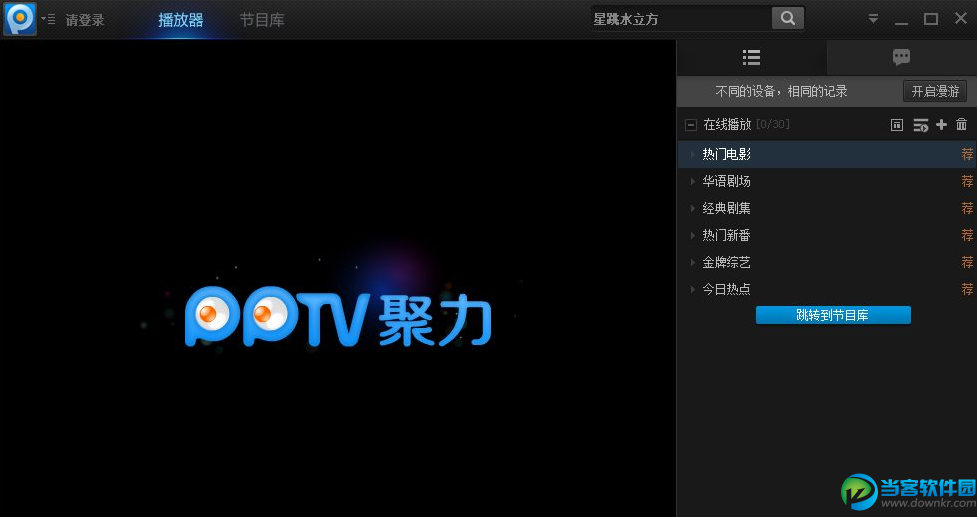
Task: Close the PPTV window
Action: pos(961,19)
